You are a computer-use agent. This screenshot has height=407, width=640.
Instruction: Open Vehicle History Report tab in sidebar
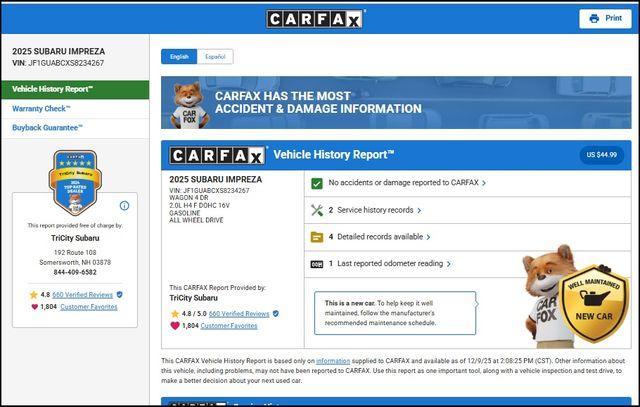(75, 89)
